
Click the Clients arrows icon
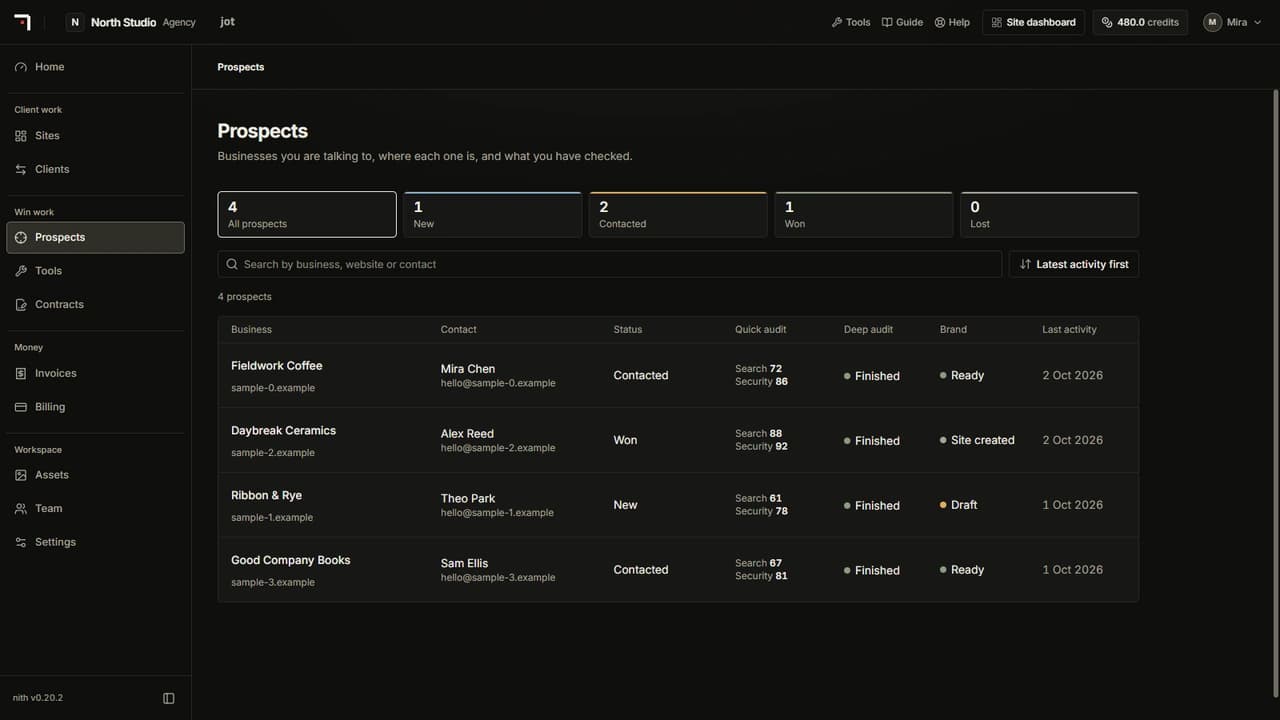click(x=21, y=170)
